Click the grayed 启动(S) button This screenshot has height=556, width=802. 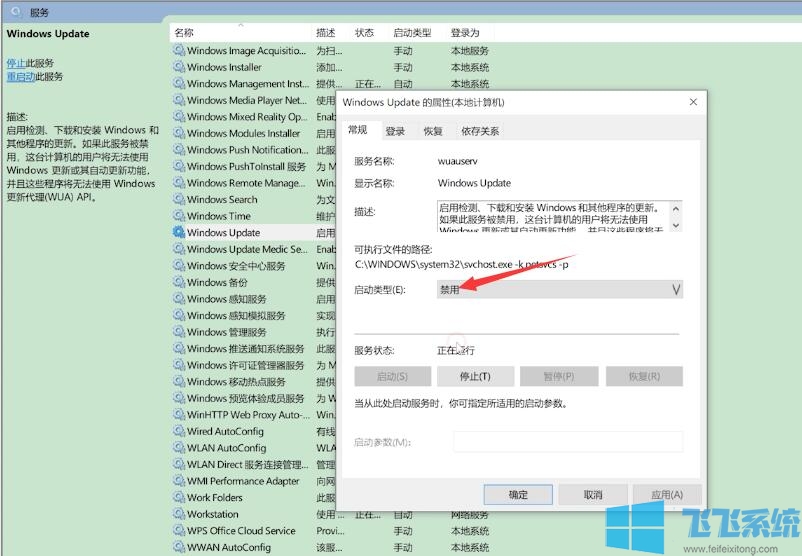pos(392,376)
